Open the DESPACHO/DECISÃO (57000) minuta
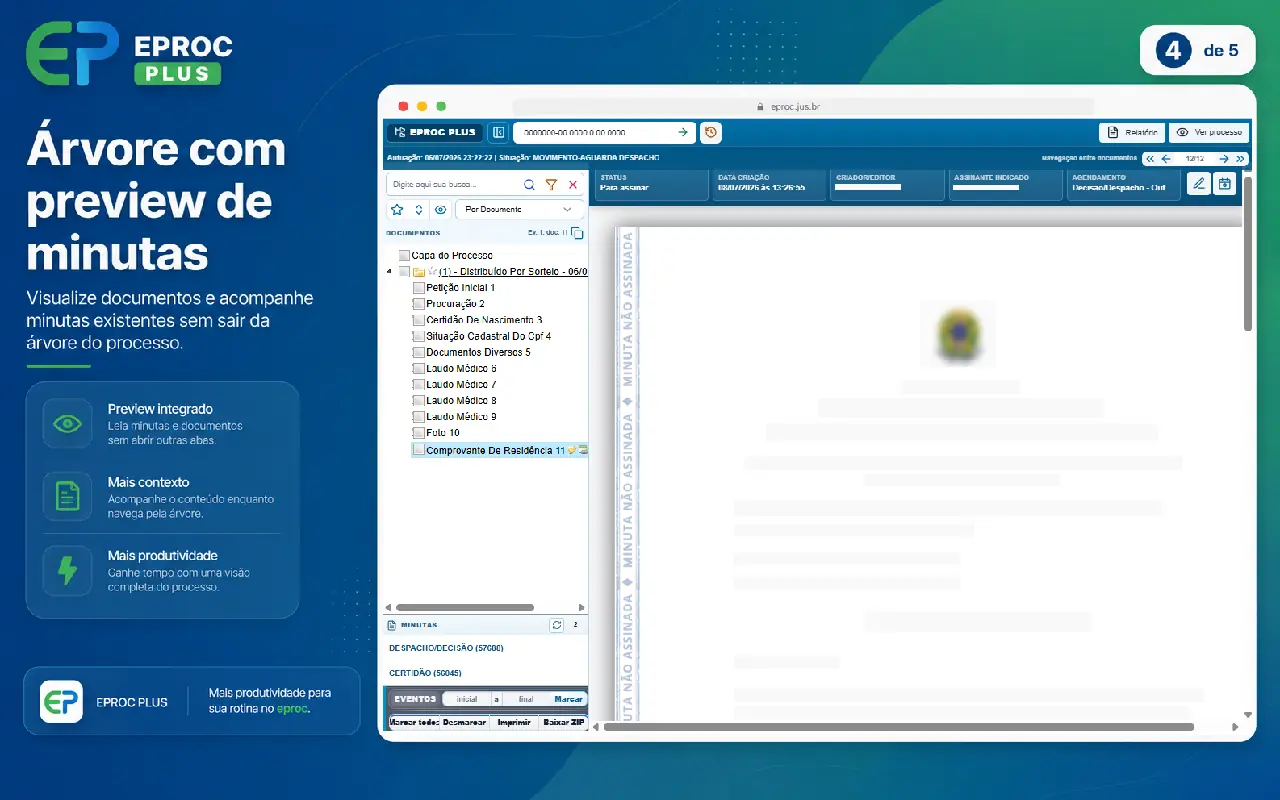This screenshot has width=1280, height=800. coord(446,648)
